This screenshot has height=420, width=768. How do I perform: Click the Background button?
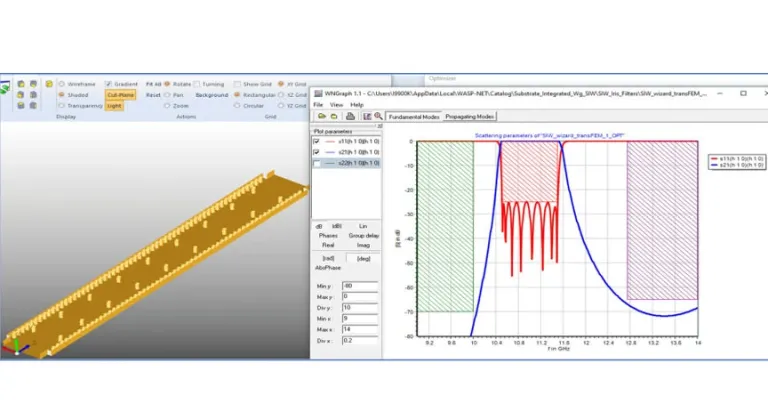[212, 95]
